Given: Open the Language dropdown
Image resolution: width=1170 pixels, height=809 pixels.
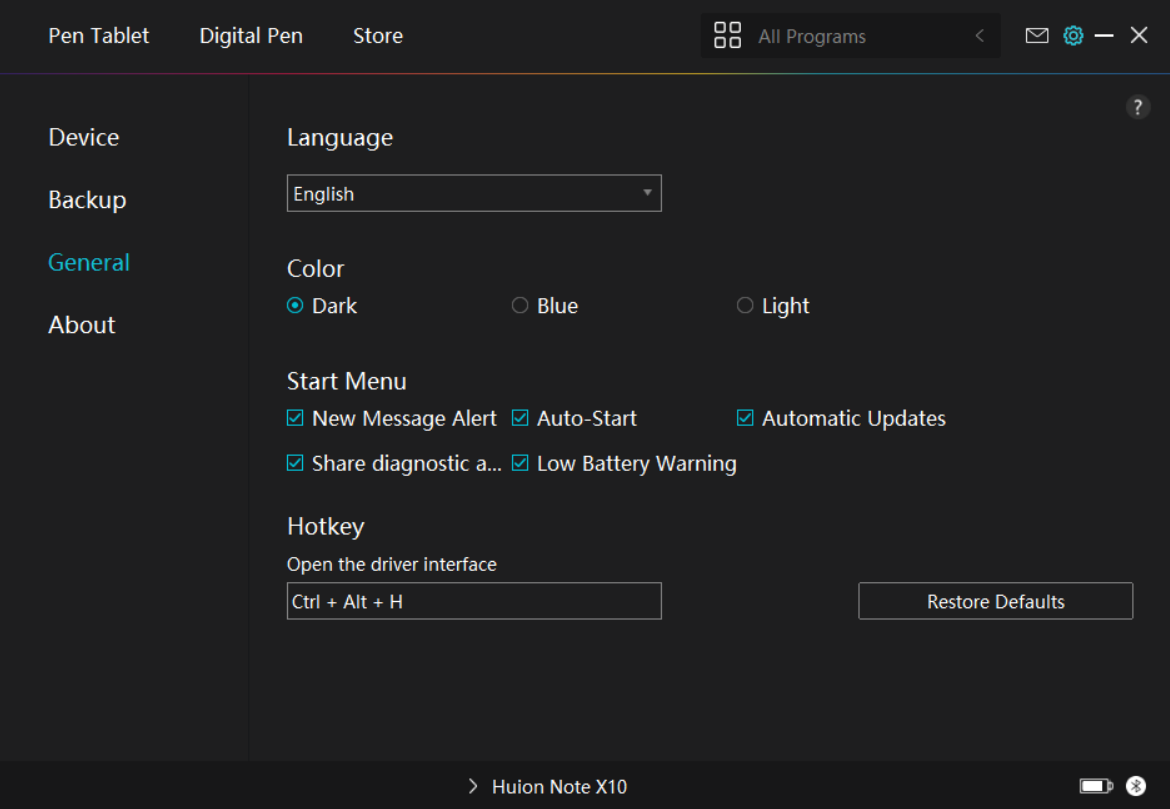Looking at the screenshot, I should pos(474,194).
